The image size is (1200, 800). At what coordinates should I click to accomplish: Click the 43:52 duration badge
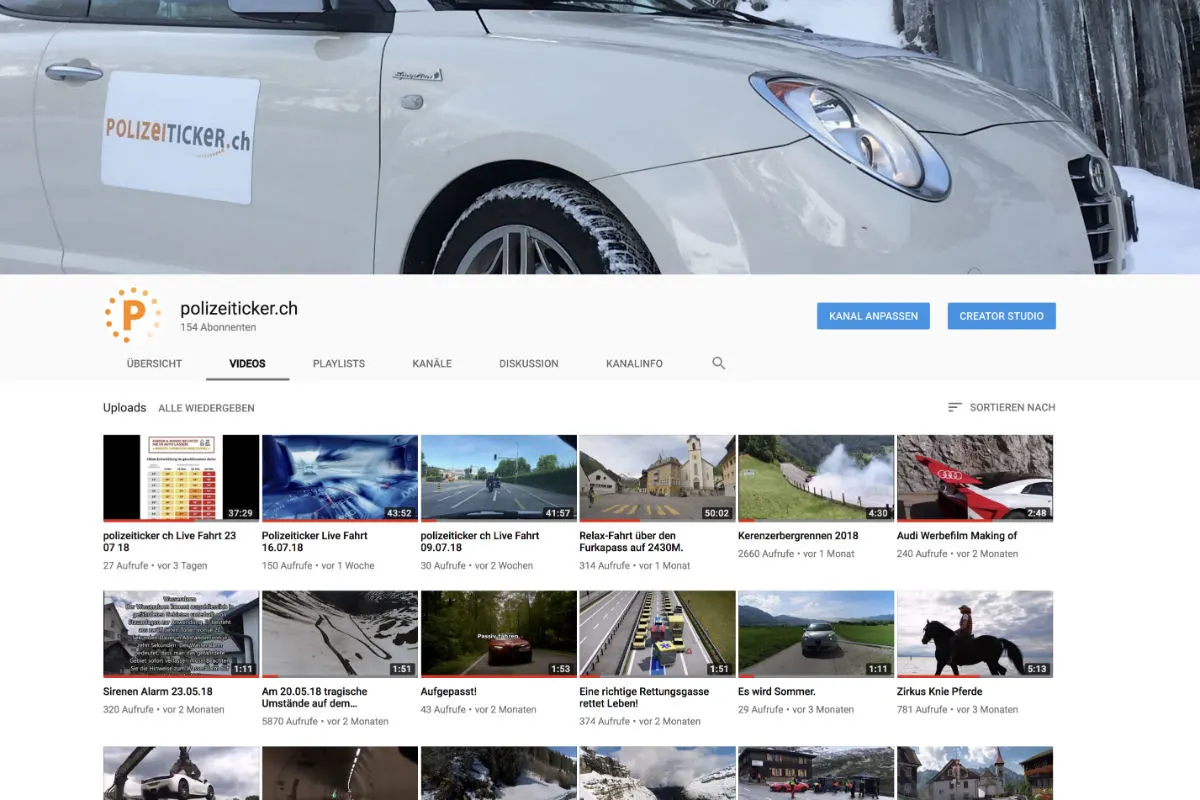point(399,513)
